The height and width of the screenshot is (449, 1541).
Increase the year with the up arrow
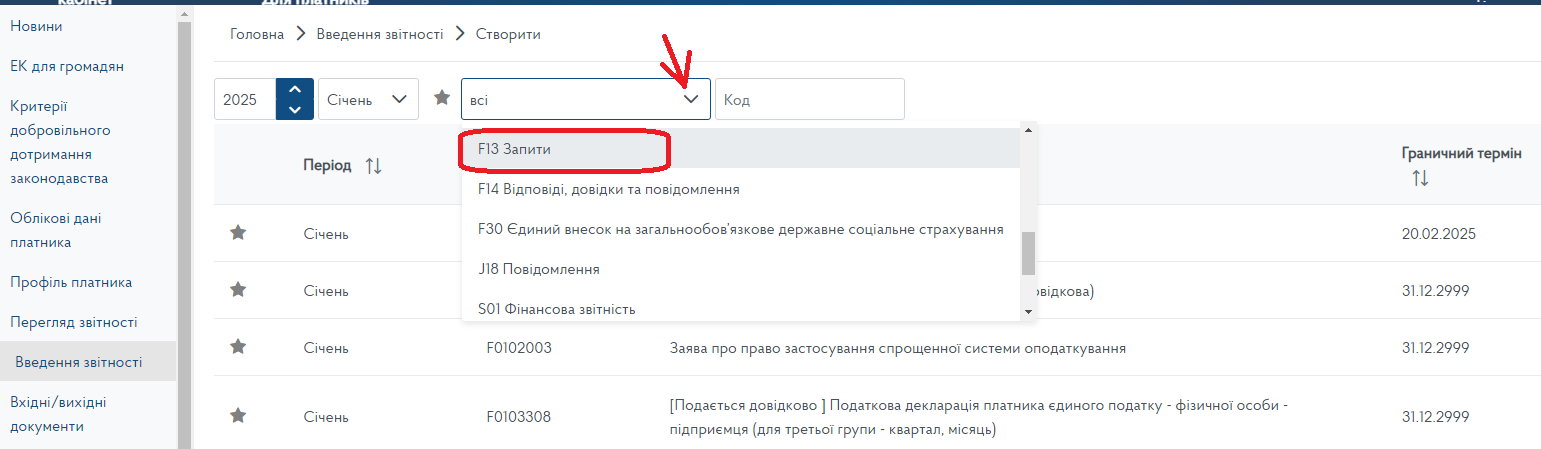click(294, 90)
